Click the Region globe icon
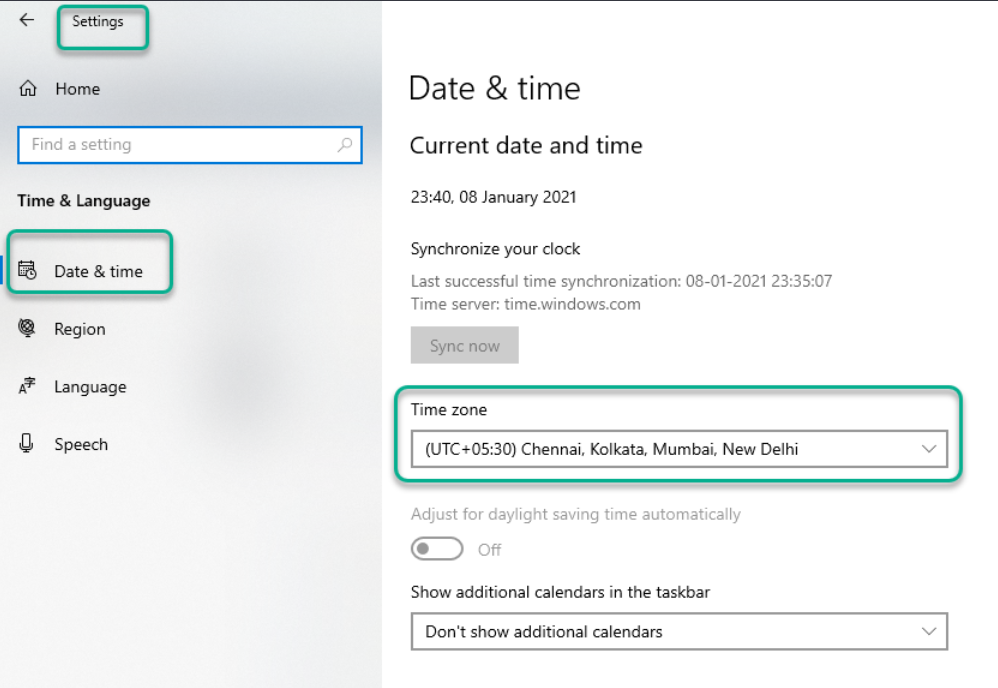Screen dimensions: 998x688 click(27, 328)
